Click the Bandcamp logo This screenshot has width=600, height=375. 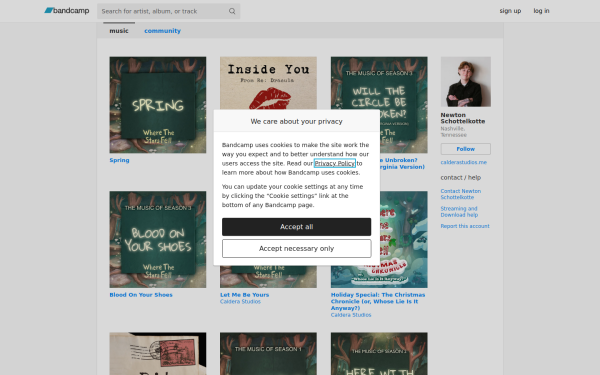coord(67,11)
